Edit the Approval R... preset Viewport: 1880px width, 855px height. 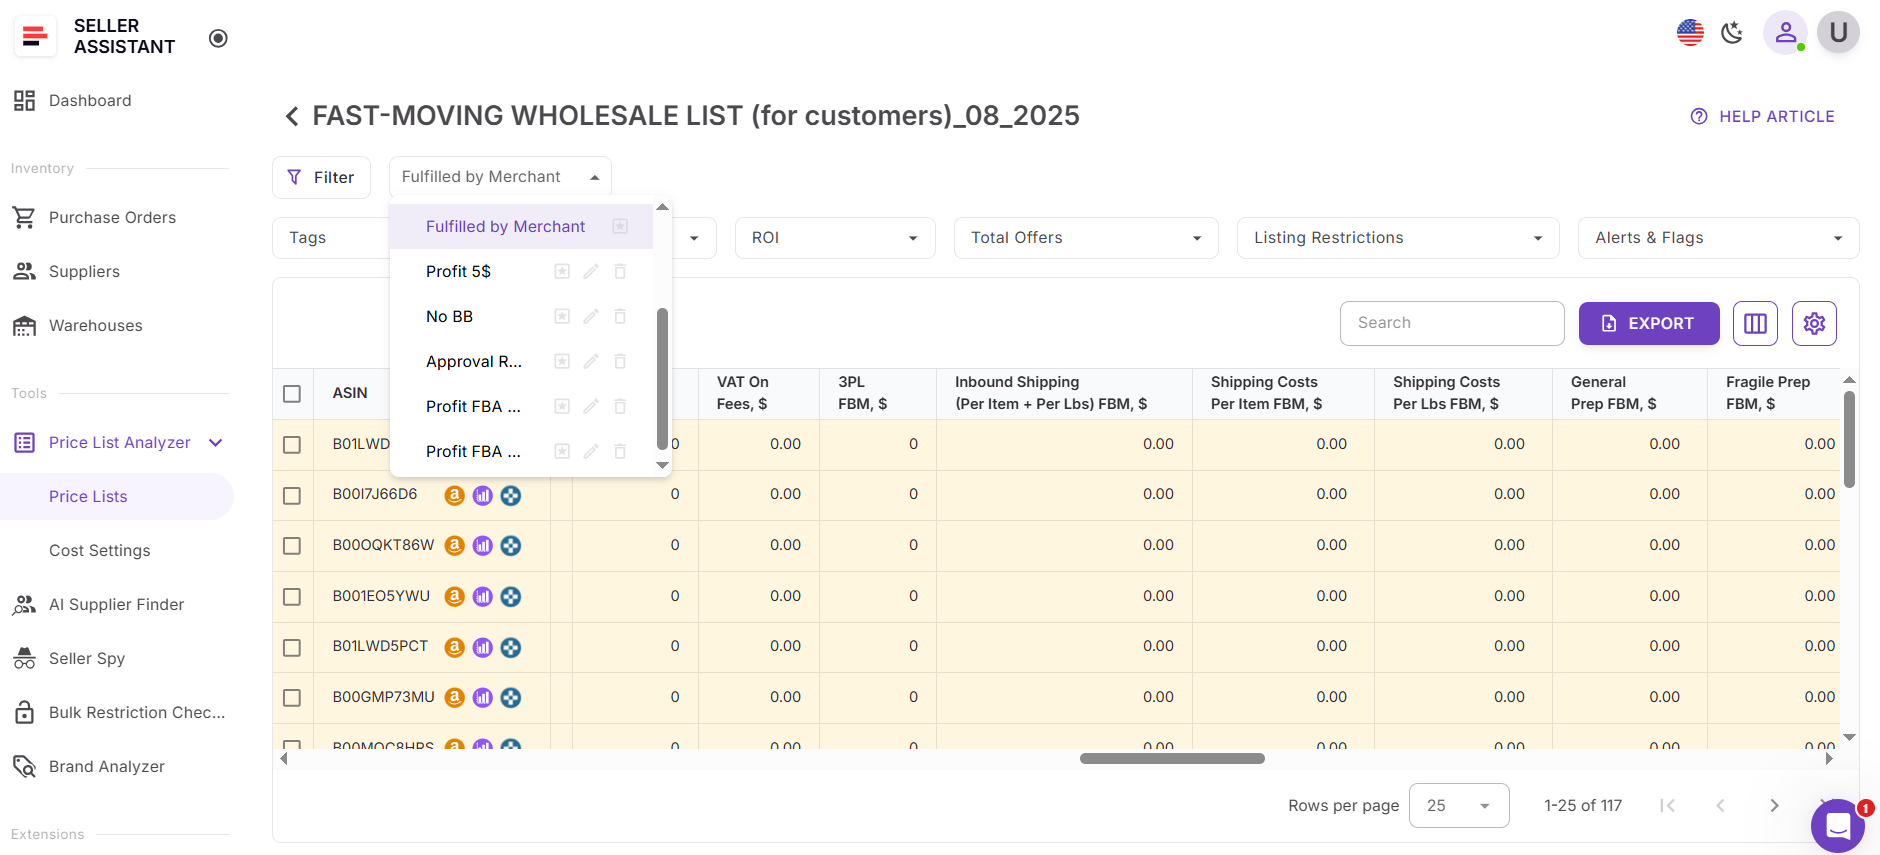tap(591, 361)
